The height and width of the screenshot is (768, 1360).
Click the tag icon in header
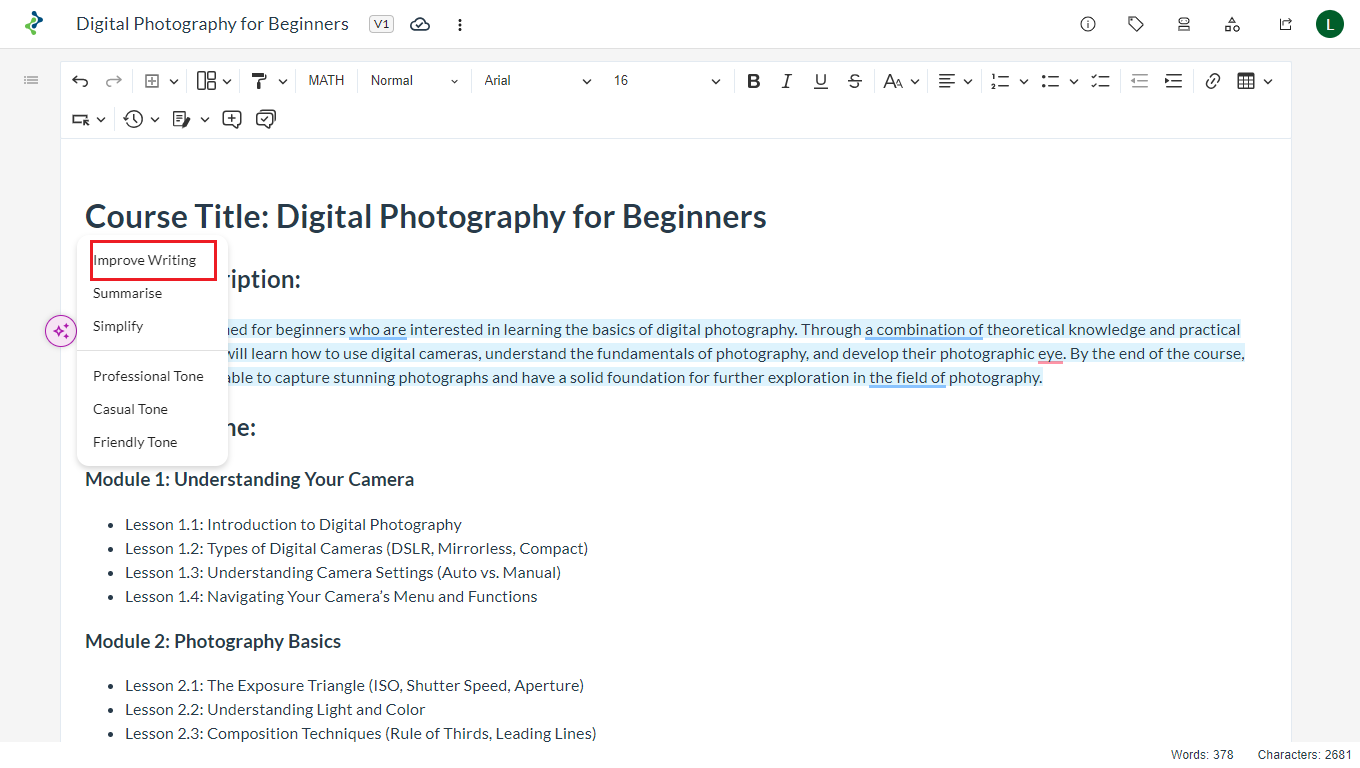point(1136,24)
